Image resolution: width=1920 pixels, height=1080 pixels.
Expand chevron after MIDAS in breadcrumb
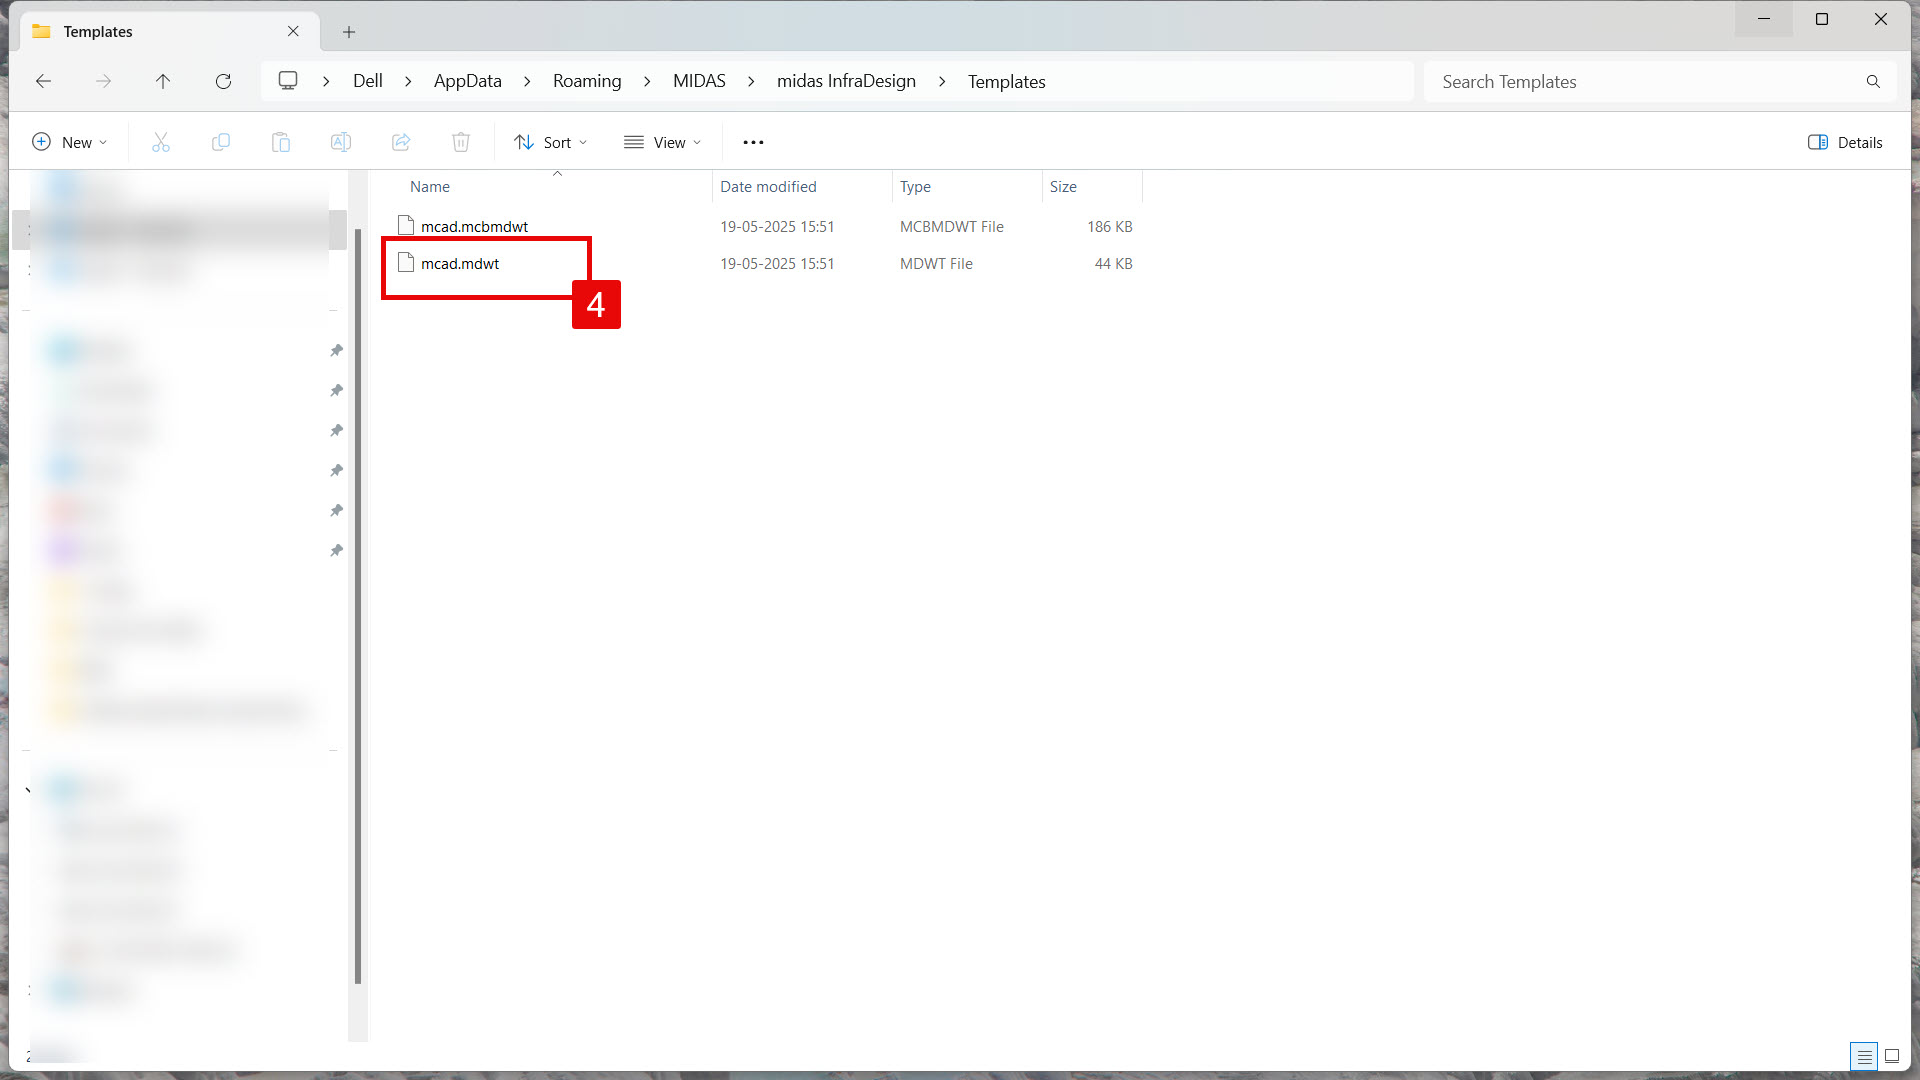click(x=751, y=81)
